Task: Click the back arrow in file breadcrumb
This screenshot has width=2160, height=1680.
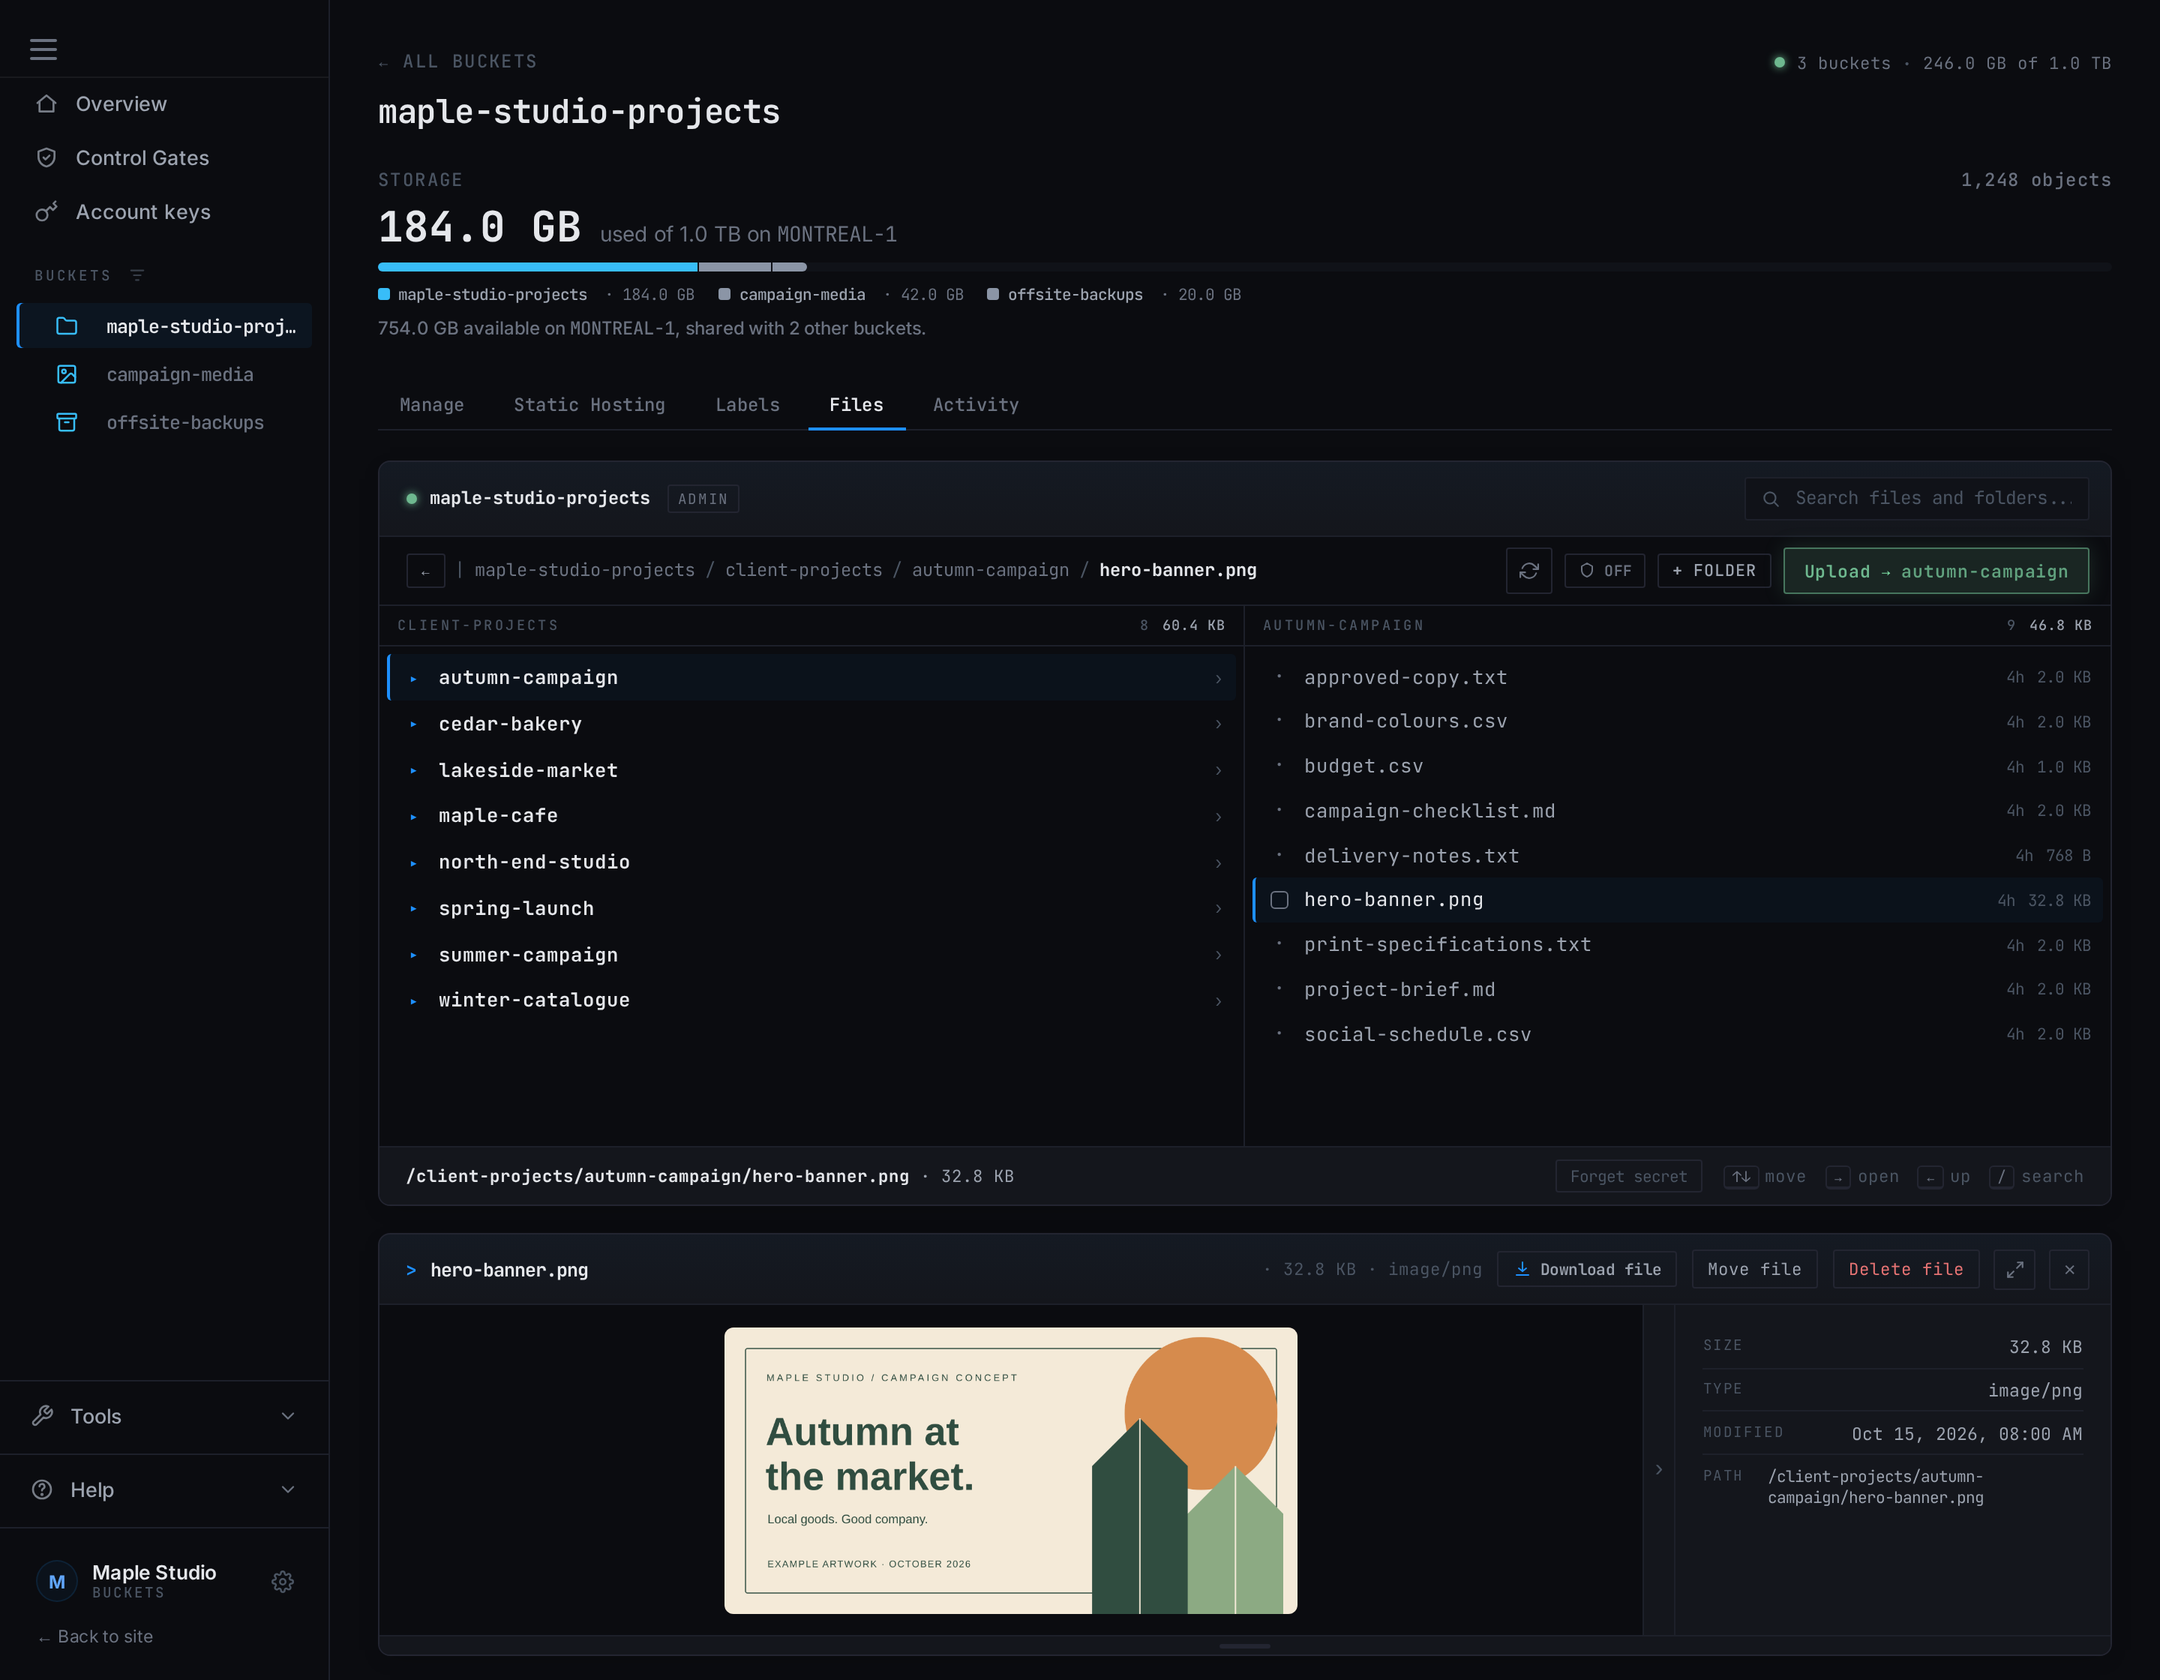Action: [x=425, y=571]
